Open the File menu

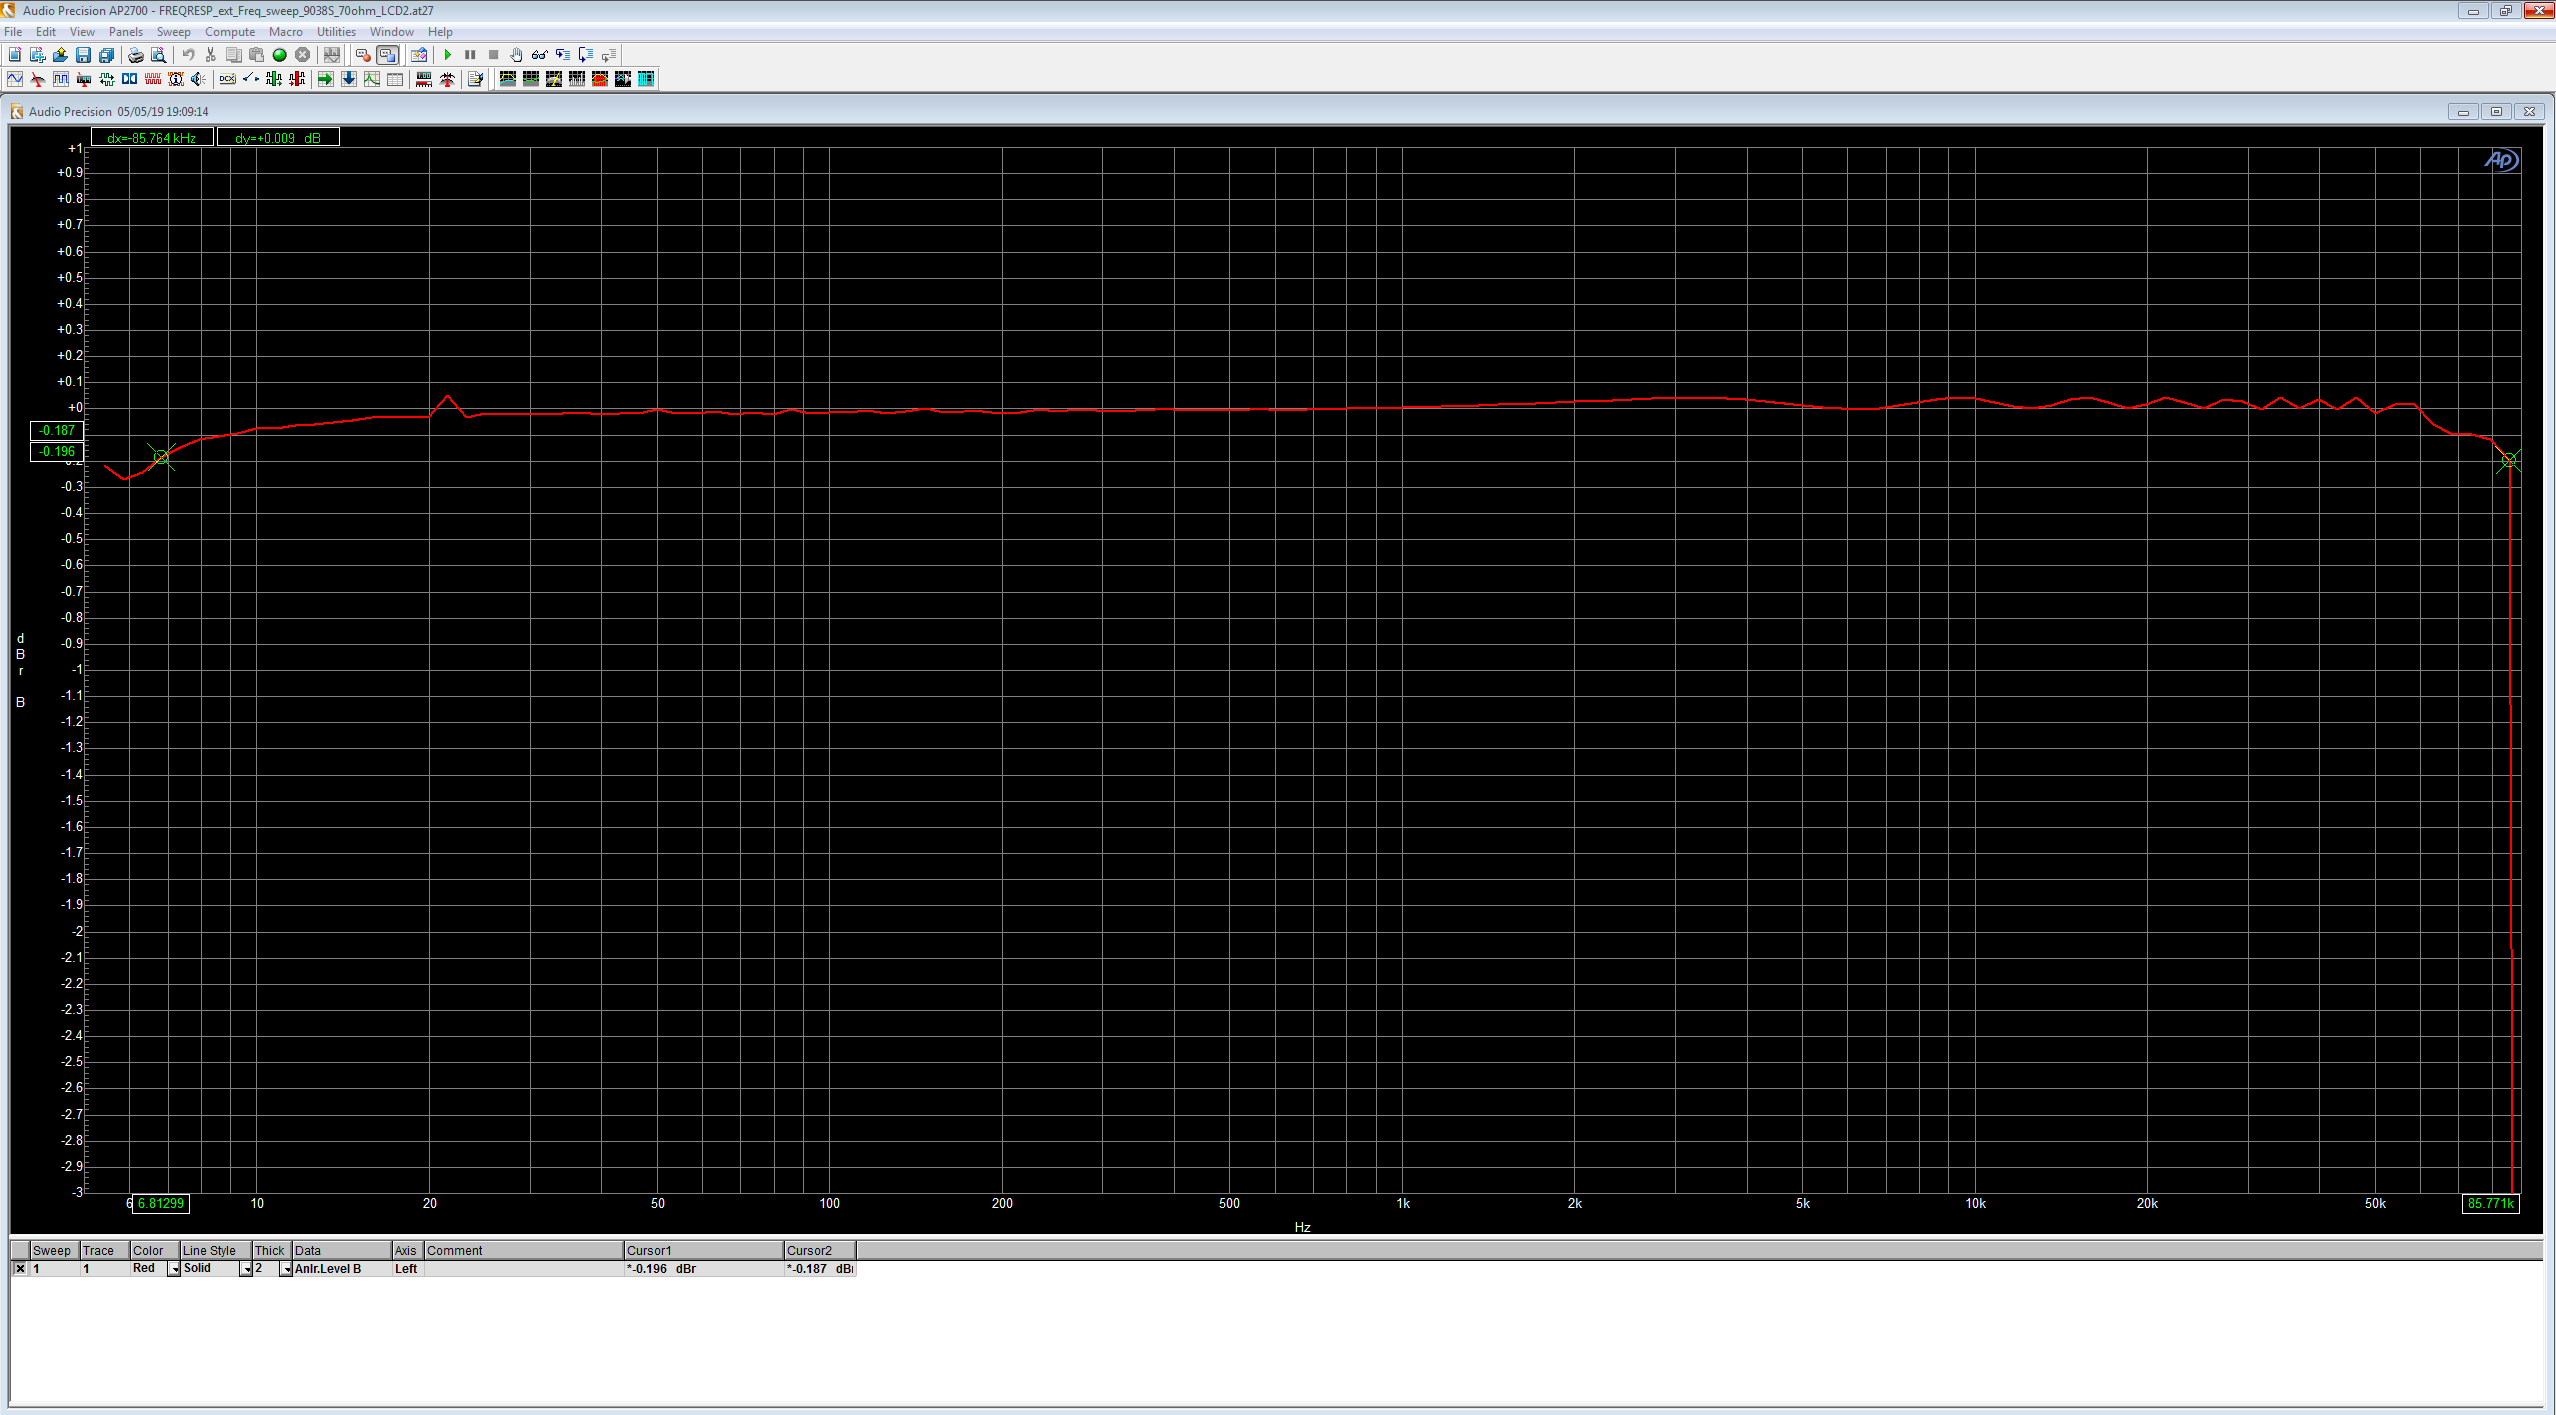coord(13,32)
